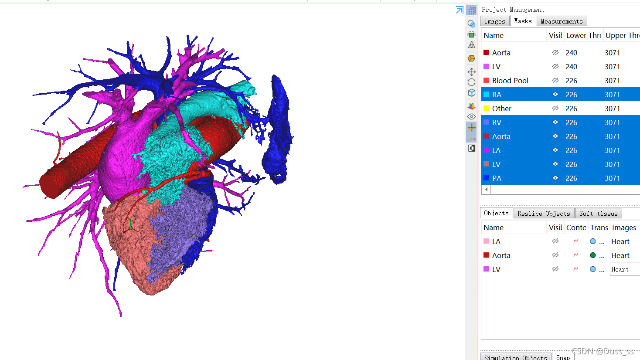Click the pan view cross-arrows icon
The width and height of the screenshot is (640, 360).
pos(471,72)
